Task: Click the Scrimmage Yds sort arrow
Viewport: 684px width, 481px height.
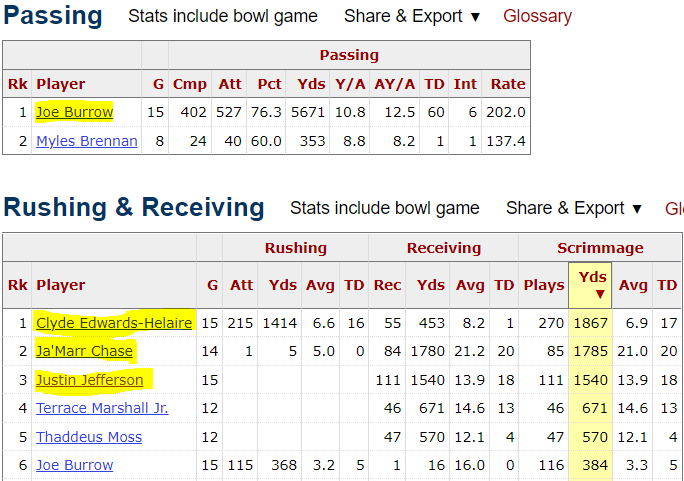Action: click(600, 294)
